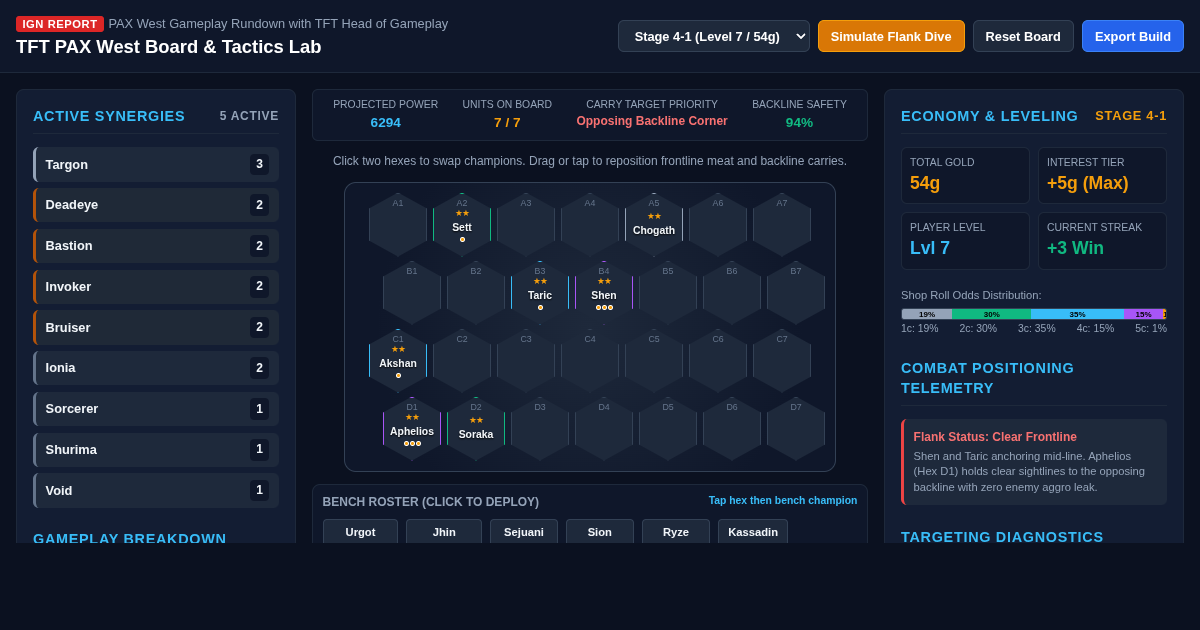Select the Shurima synergy row
1200x630 pixels.
pos(156,449)
